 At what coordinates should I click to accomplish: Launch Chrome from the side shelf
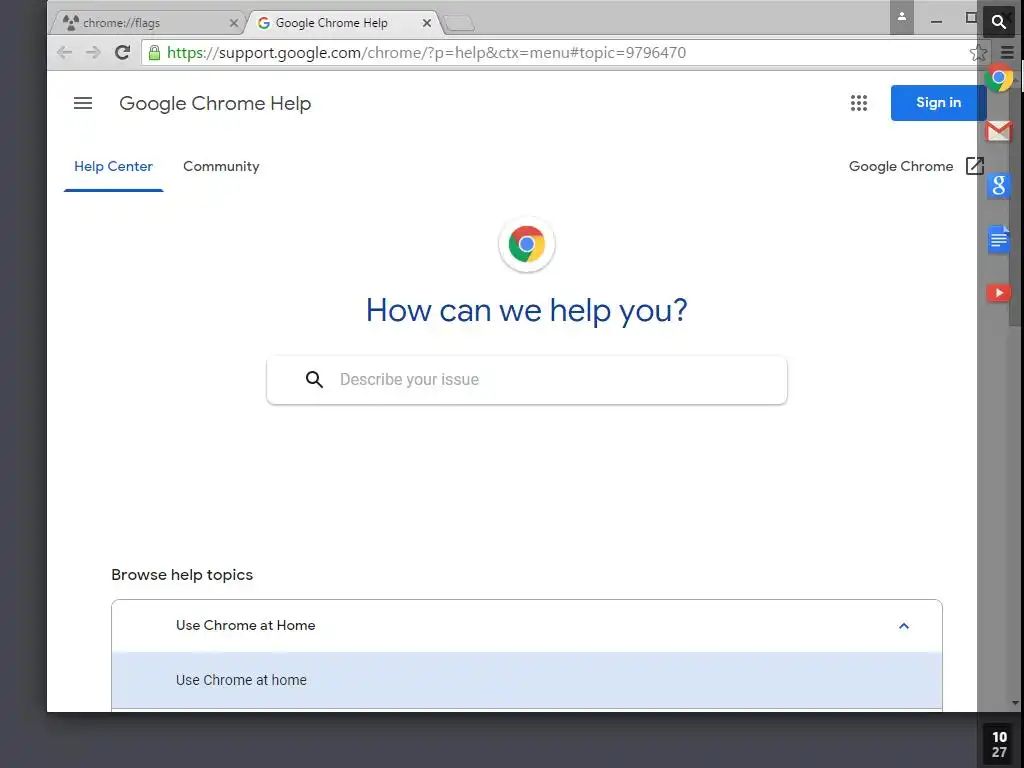[999, 78]
